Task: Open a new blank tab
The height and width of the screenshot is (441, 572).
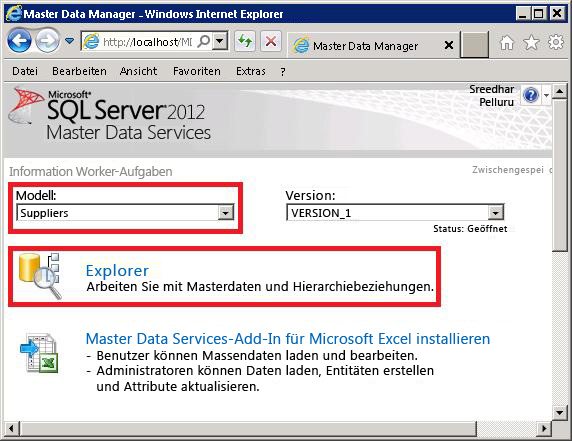Action: [x=474, y=45]
